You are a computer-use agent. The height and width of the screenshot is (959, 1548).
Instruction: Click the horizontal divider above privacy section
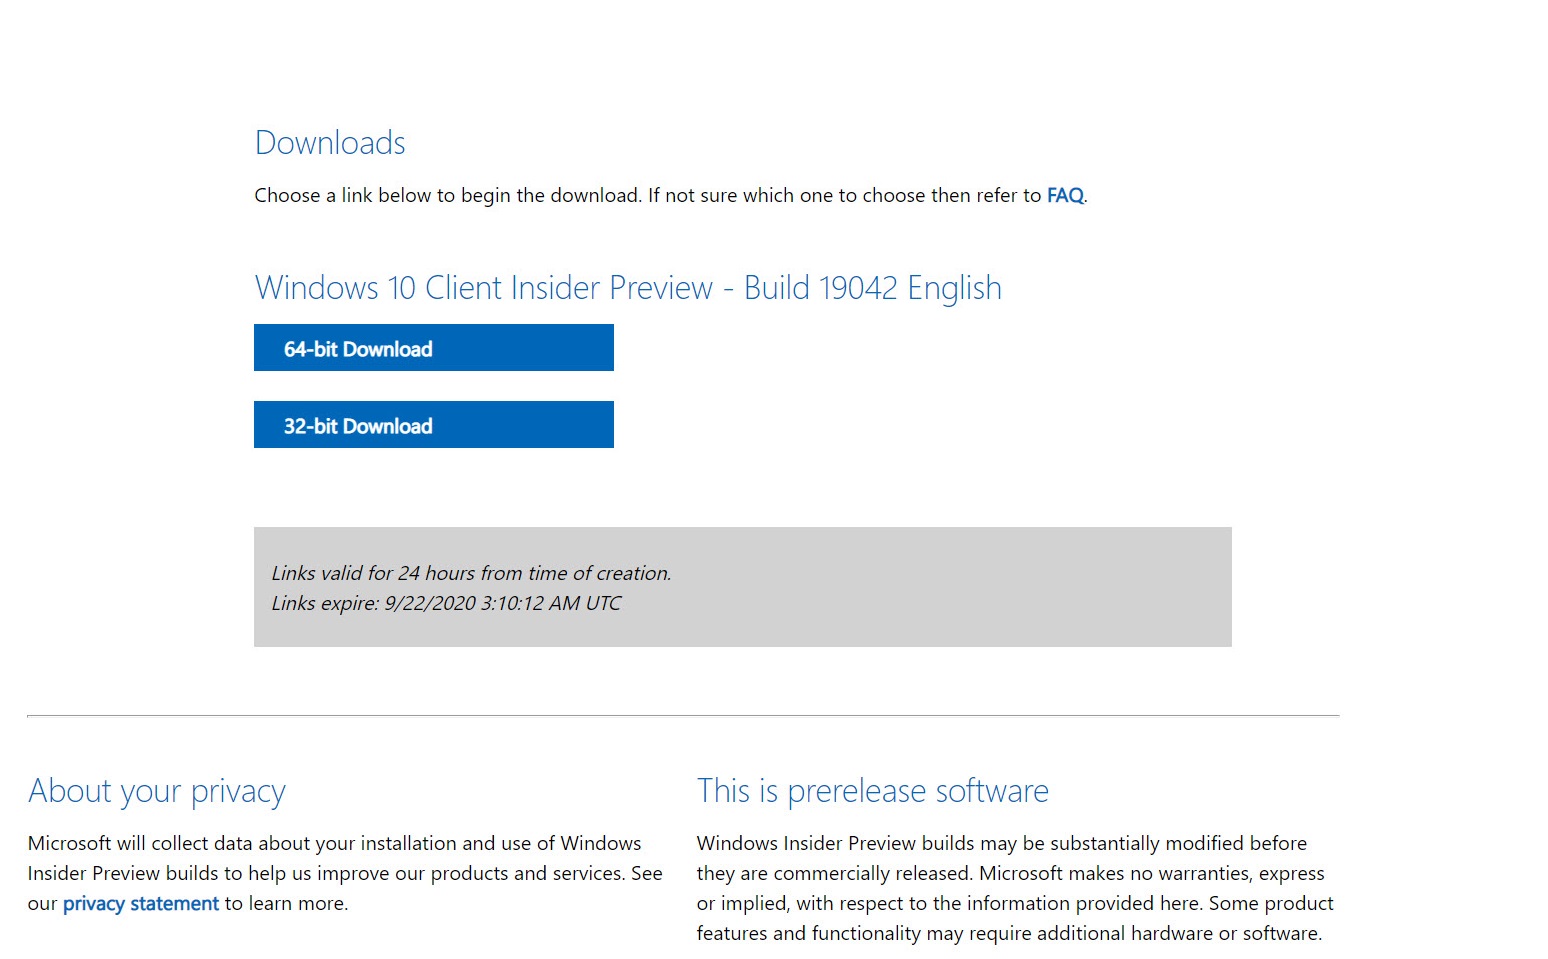pos(683,716)
